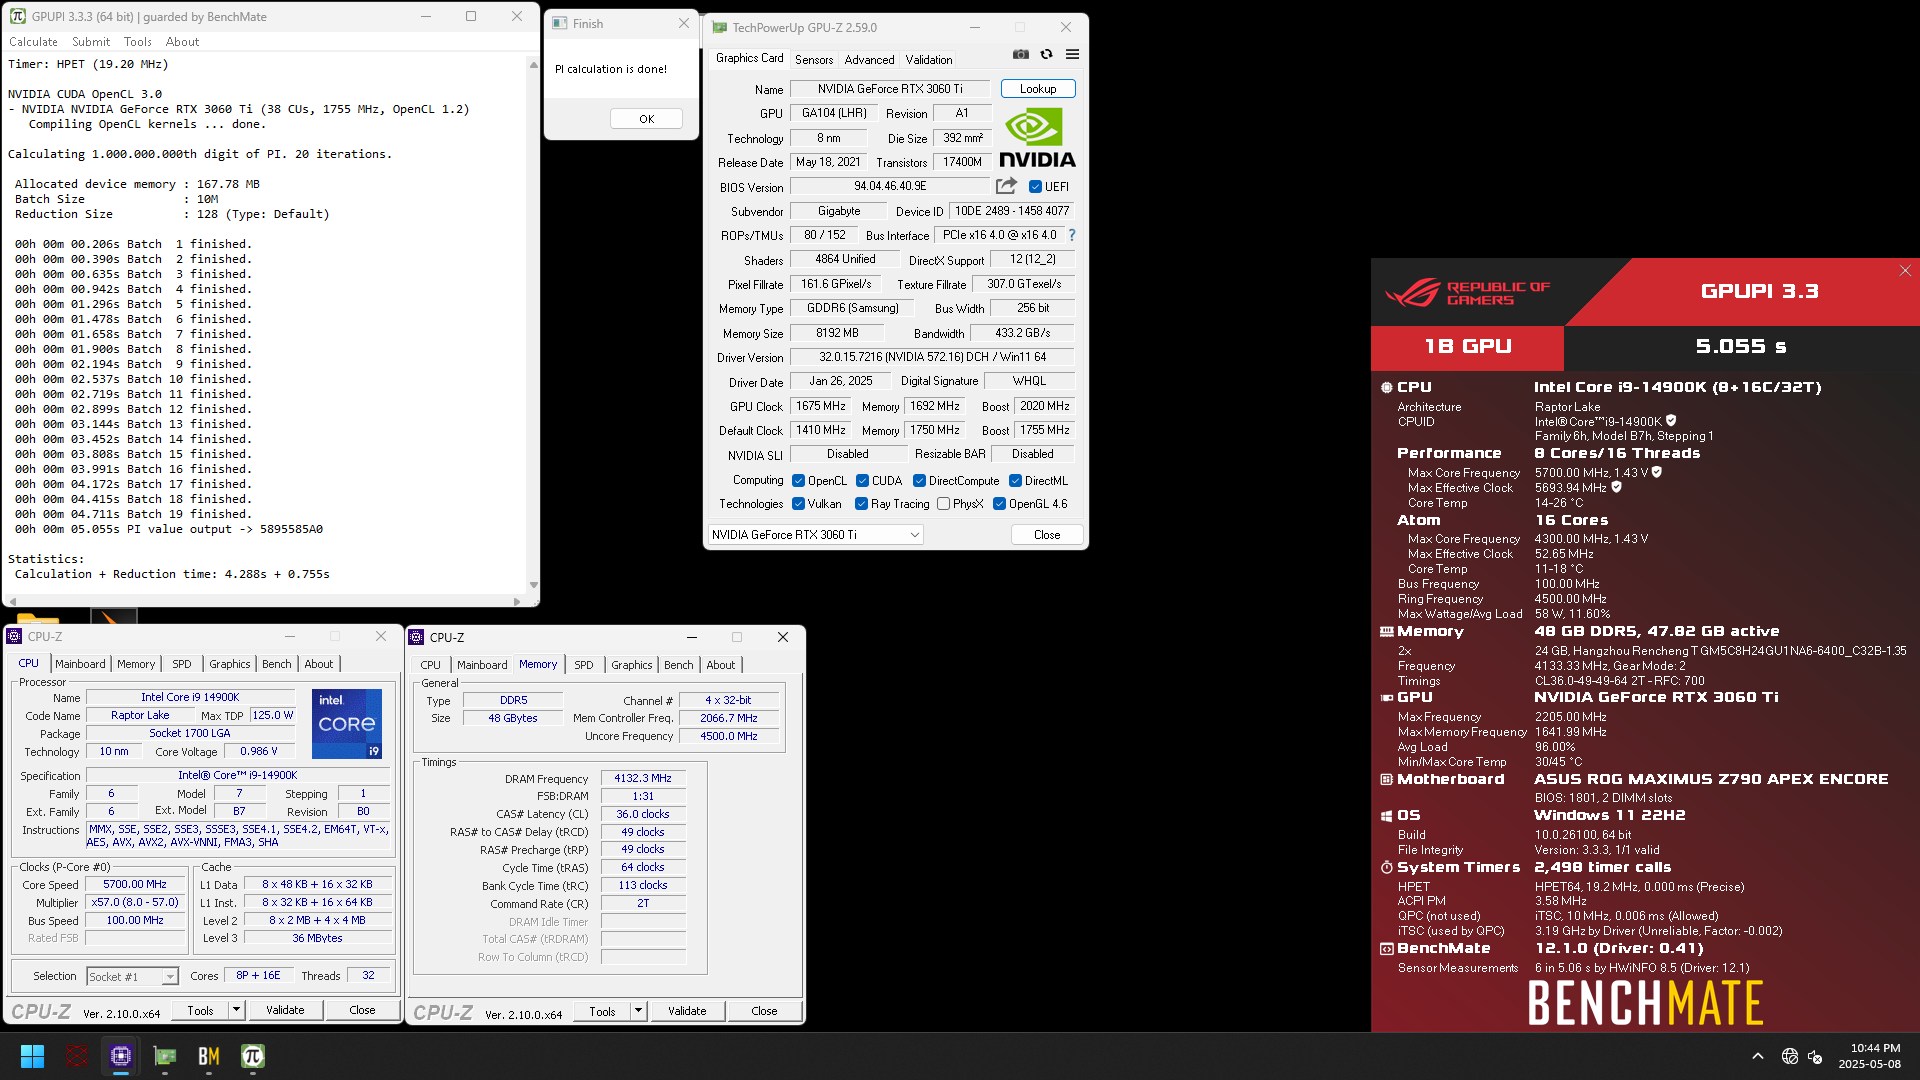Open the GPU selection dropdown in GPU-Z
The height and width of the screenshot is (1080, 1920).
click(x=815, y=535)
